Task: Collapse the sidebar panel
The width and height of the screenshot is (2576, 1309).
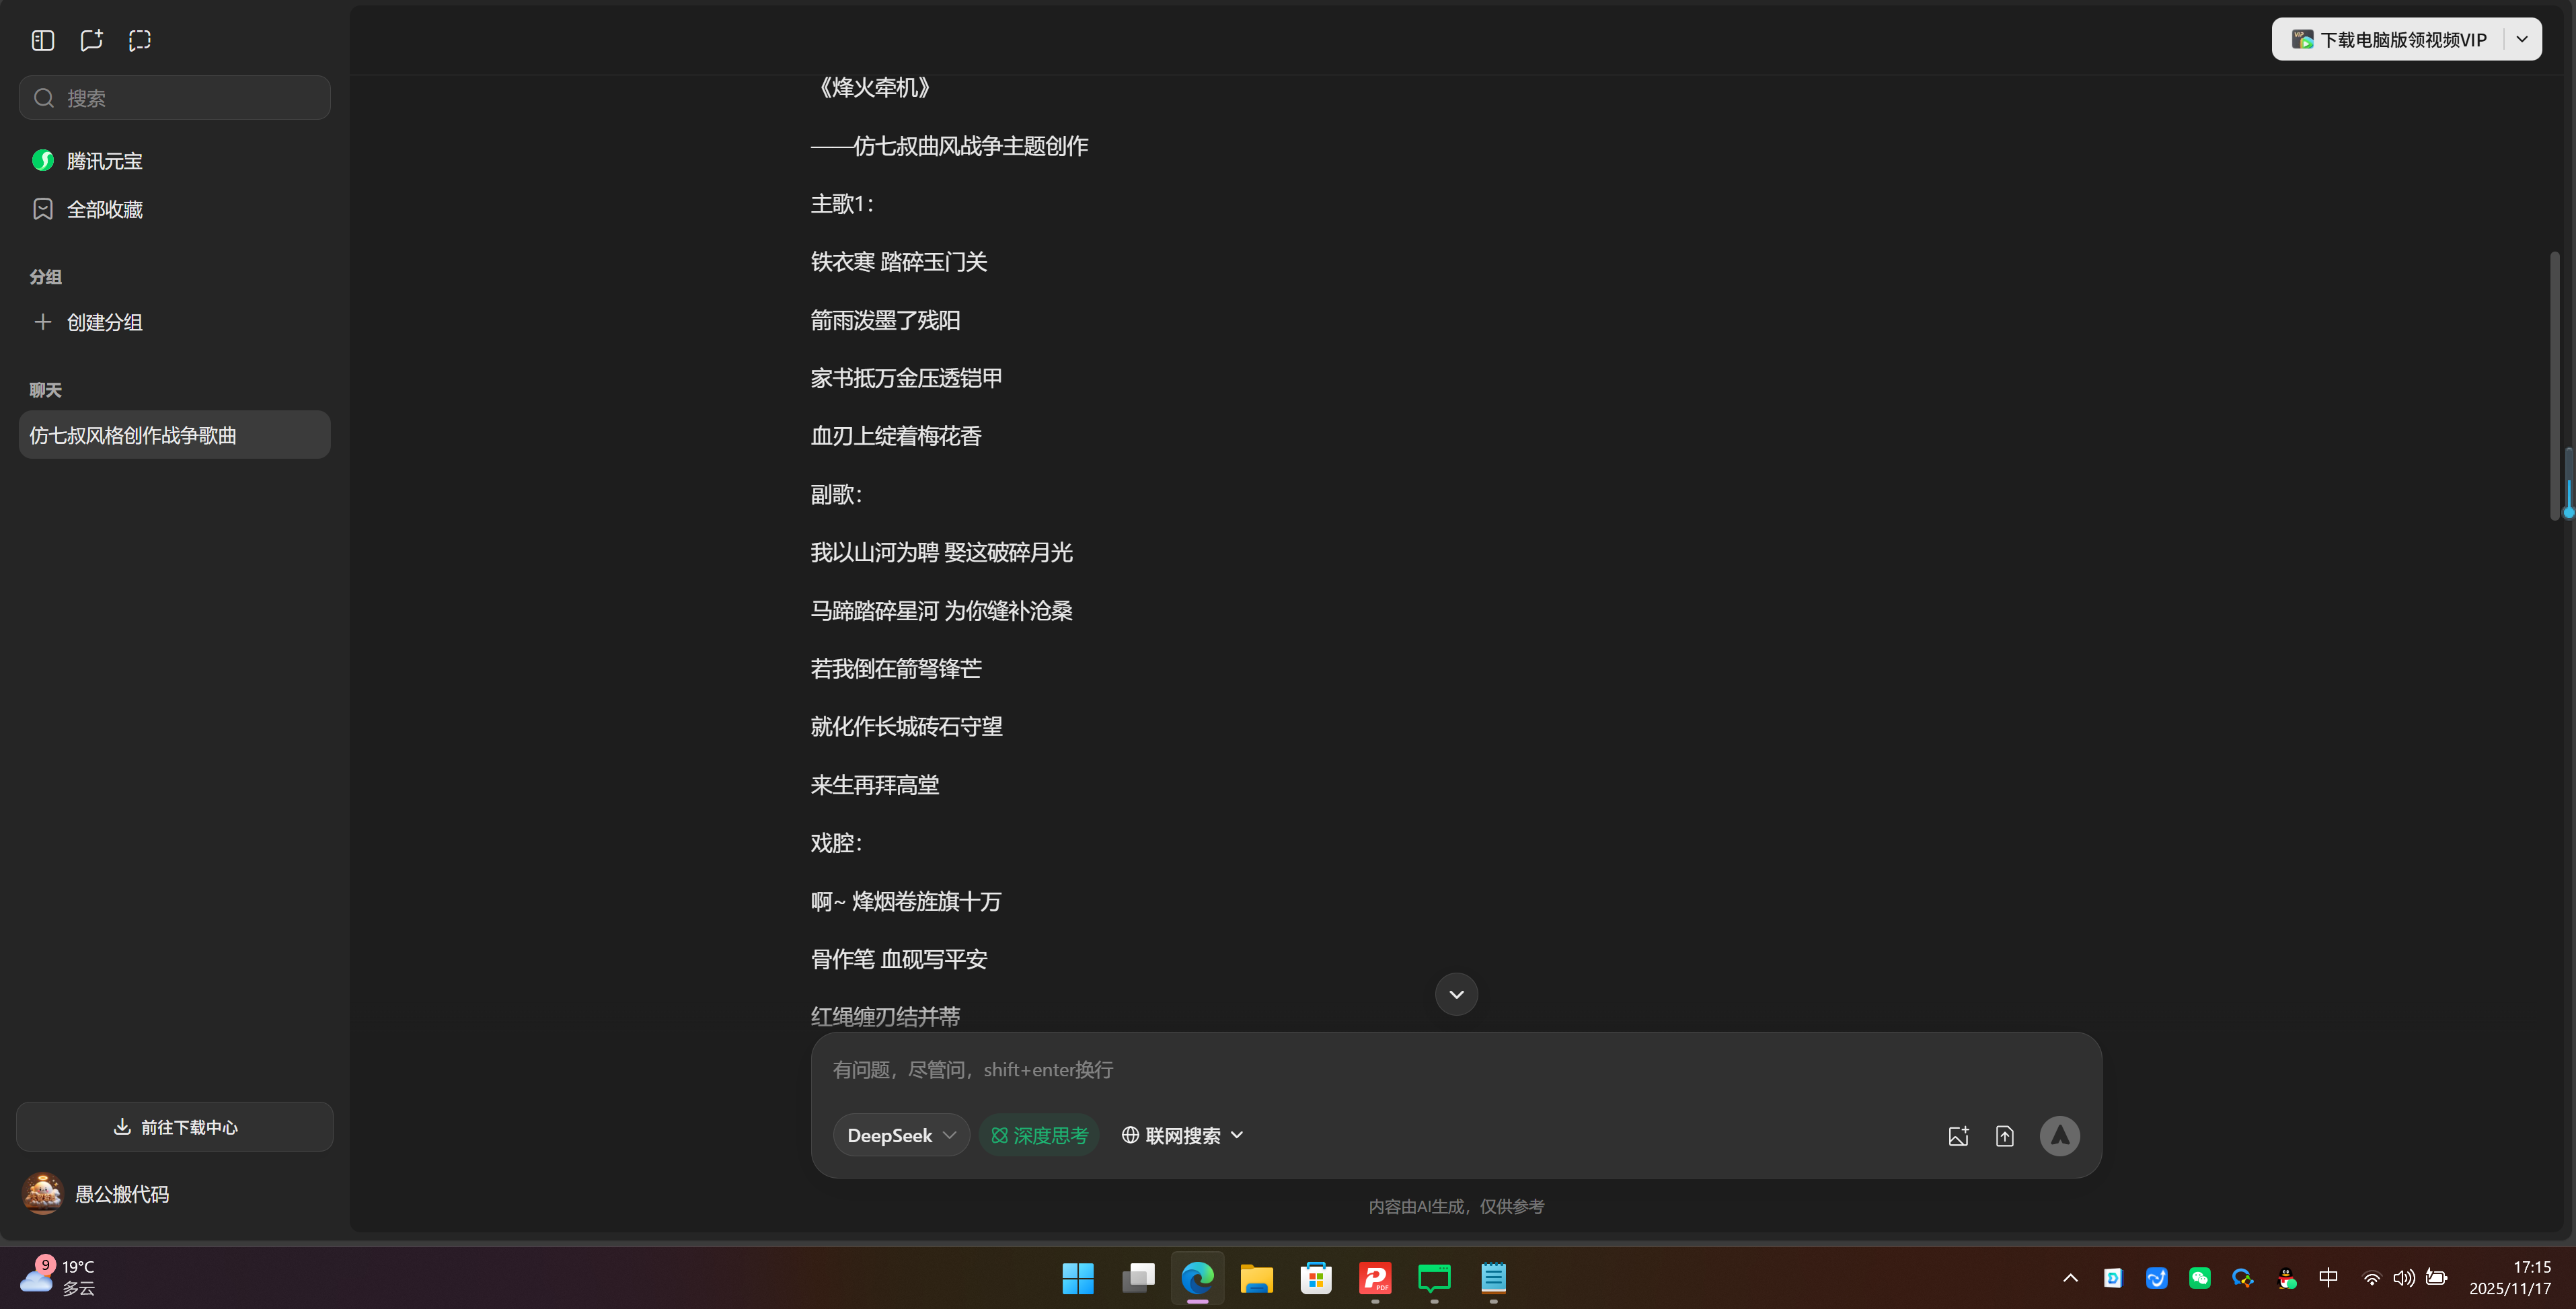Action: click(42, 41)
